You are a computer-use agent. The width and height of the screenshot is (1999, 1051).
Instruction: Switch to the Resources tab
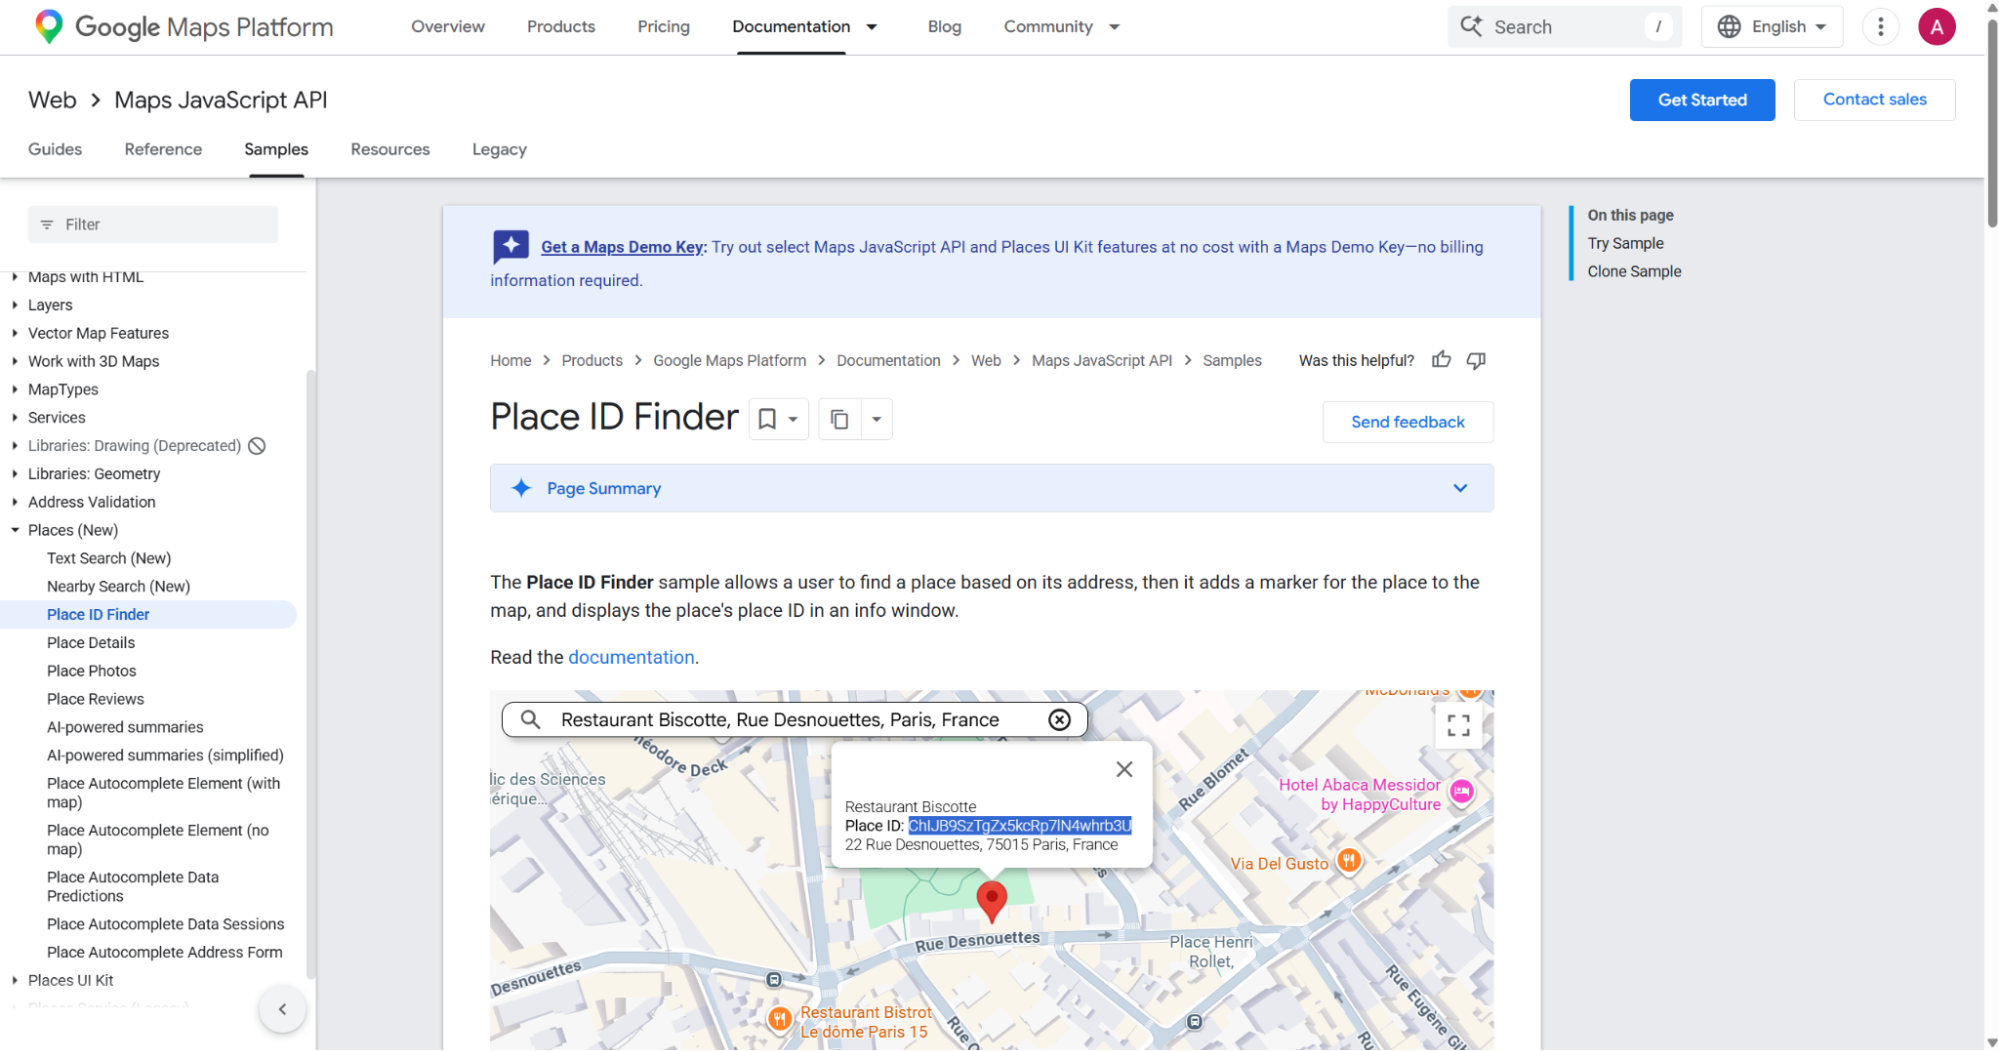click(390, 149)
